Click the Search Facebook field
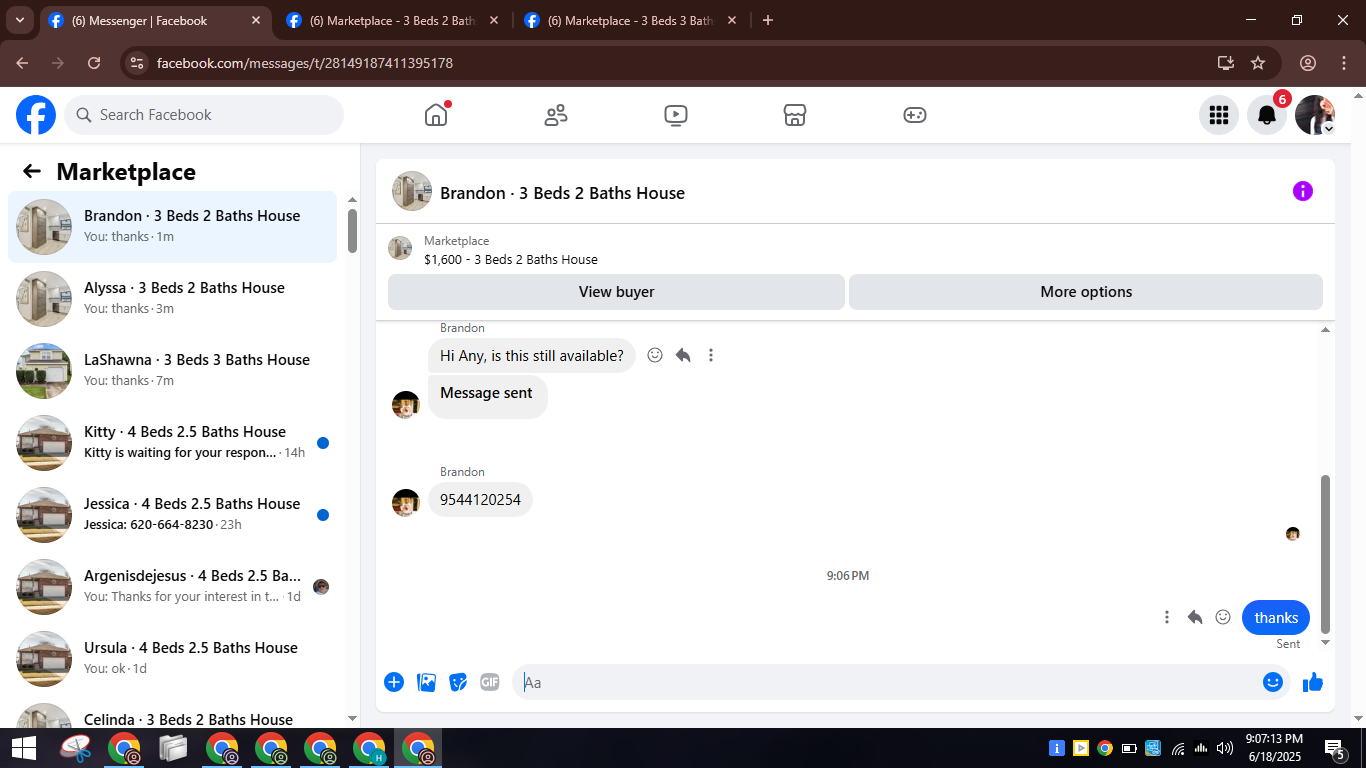This screenshot has width=1366, height=768. click(204, 115)
